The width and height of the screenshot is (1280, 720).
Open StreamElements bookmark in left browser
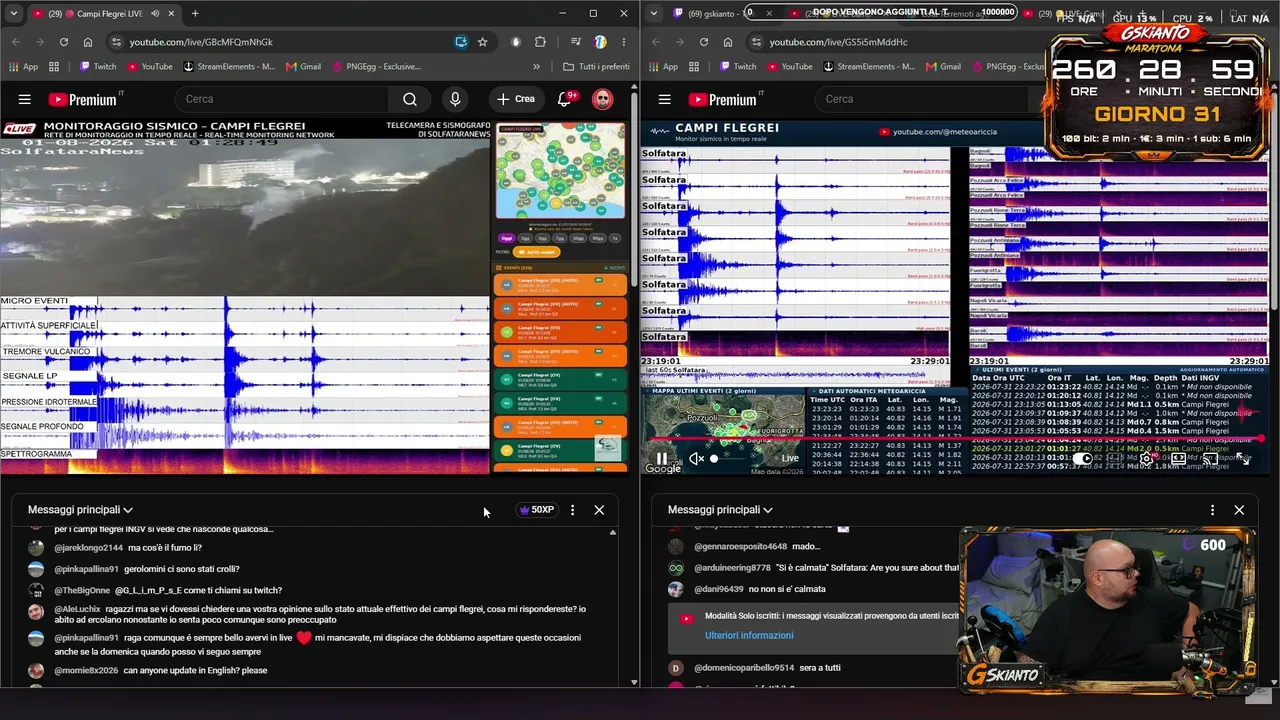tap(229, 67)
